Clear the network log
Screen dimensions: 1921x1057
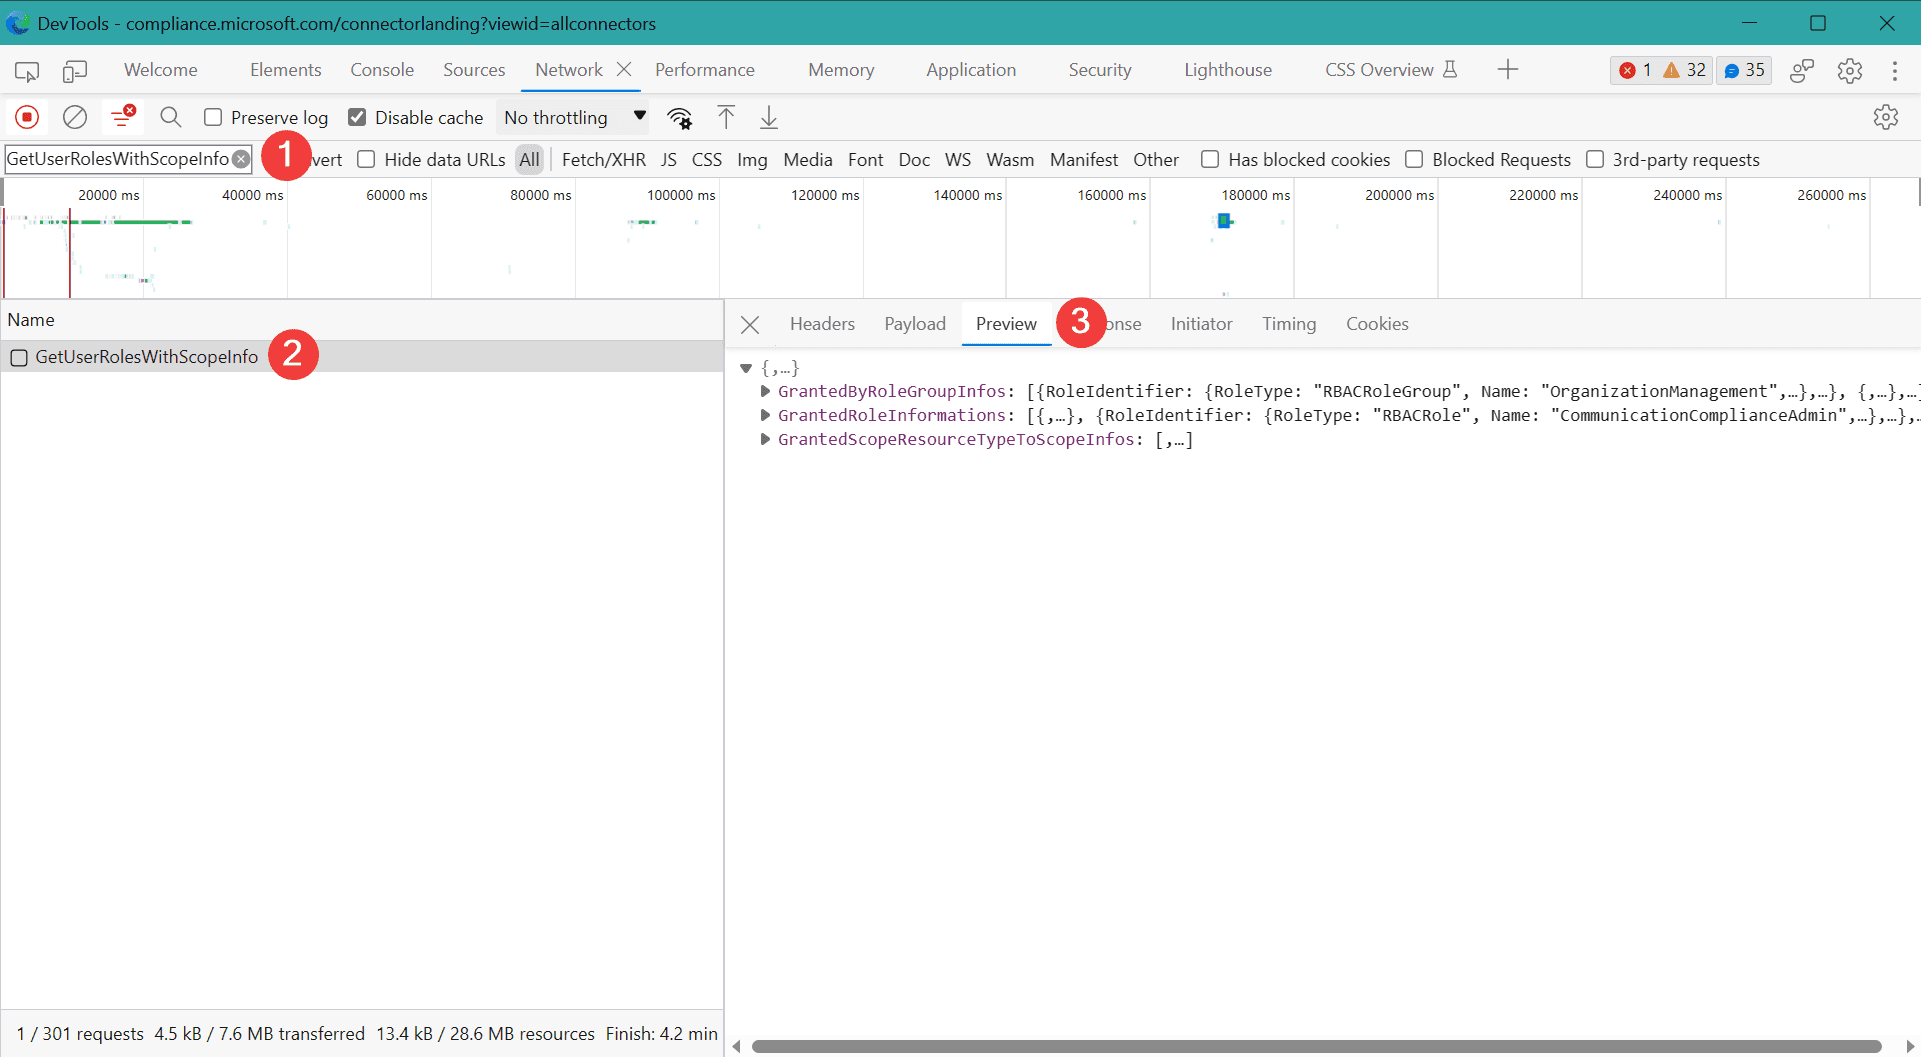[75, 118]
